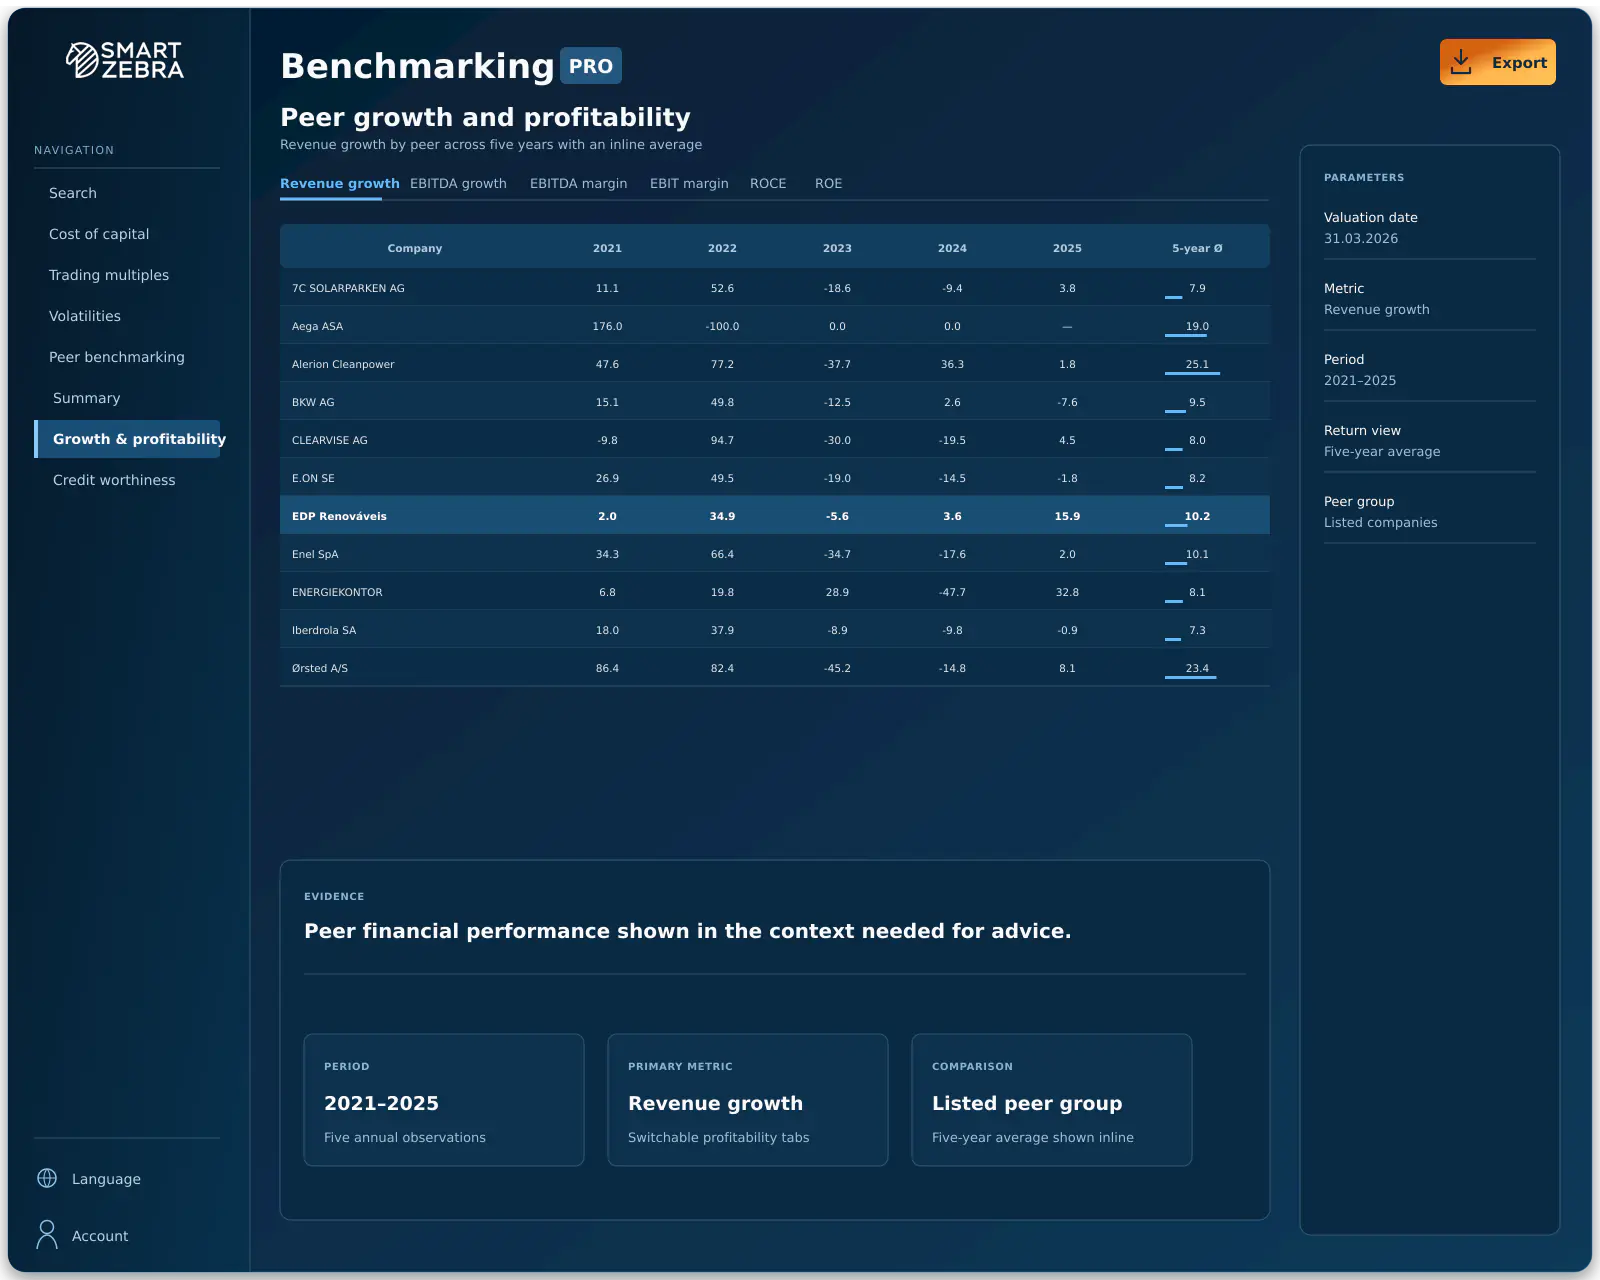The image size is (1600, 1280).
Task: Sort by the 2021 column header
Action: pyautogui.click(x=607, y=248)
